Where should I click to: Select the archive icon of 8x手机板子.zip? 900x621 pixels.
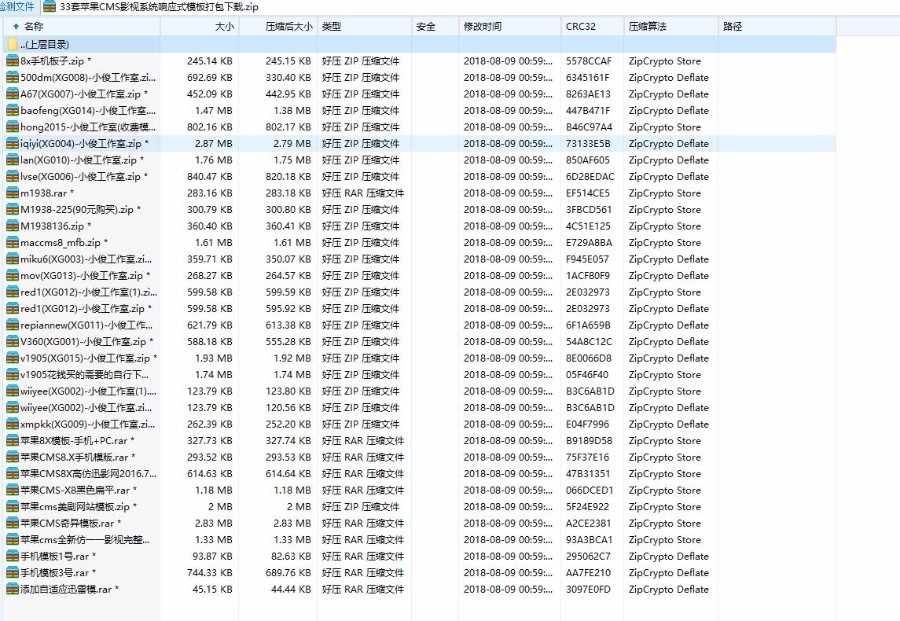[12, 61]
